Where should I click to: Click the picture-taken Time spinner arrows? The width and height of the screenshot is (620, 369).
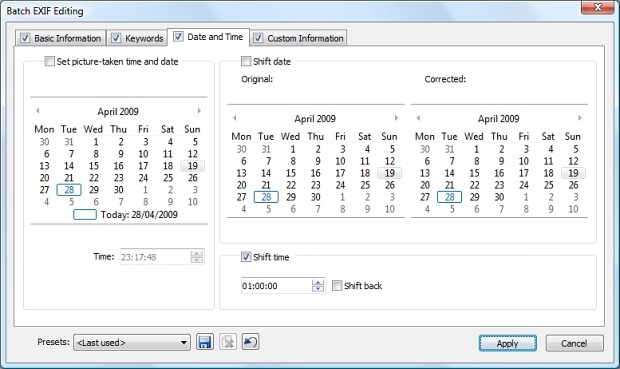coord(197,257)
